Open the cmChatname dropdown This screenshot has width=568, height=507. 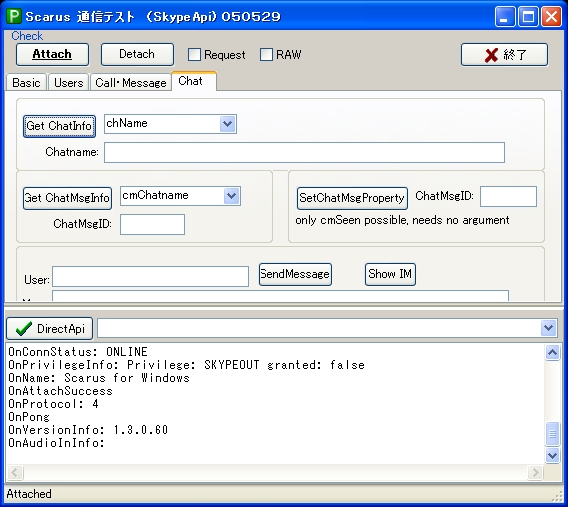pos(231,196)
